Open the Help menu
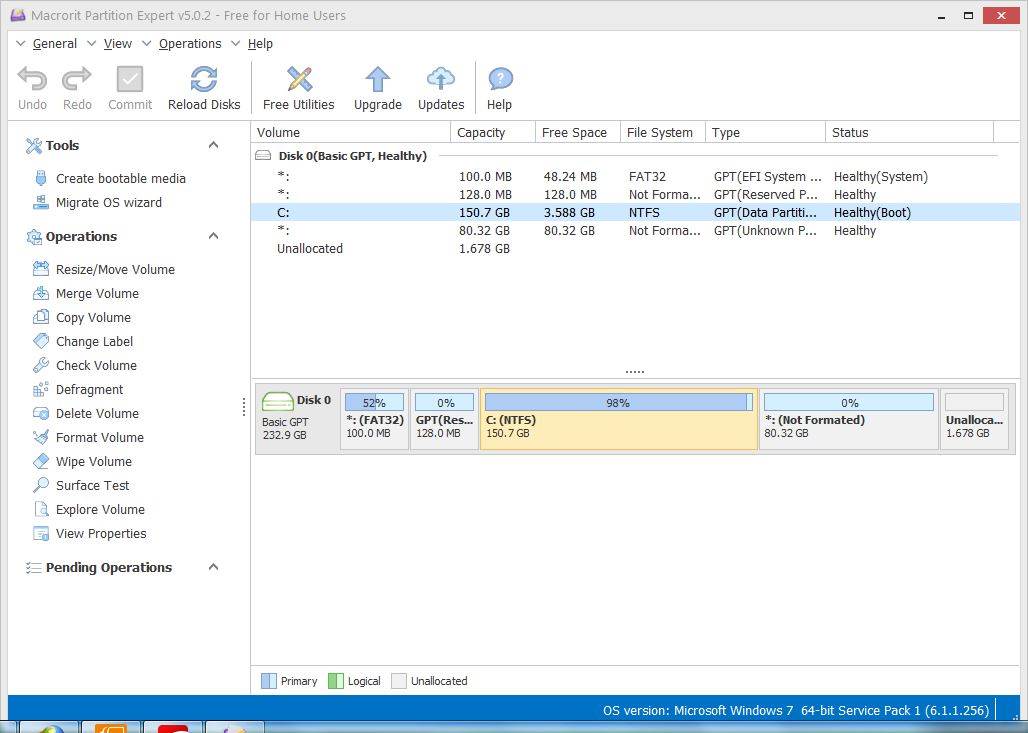 click(260, 44)
